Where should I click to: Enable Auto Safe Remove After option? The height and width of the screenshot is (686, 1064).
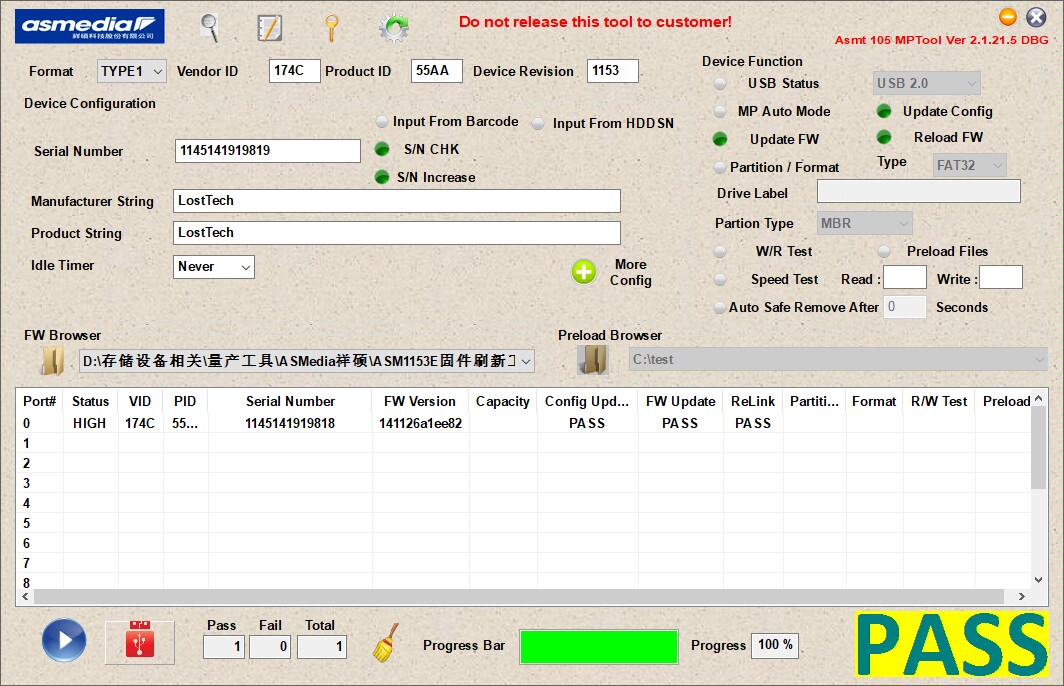coord(720,307)
